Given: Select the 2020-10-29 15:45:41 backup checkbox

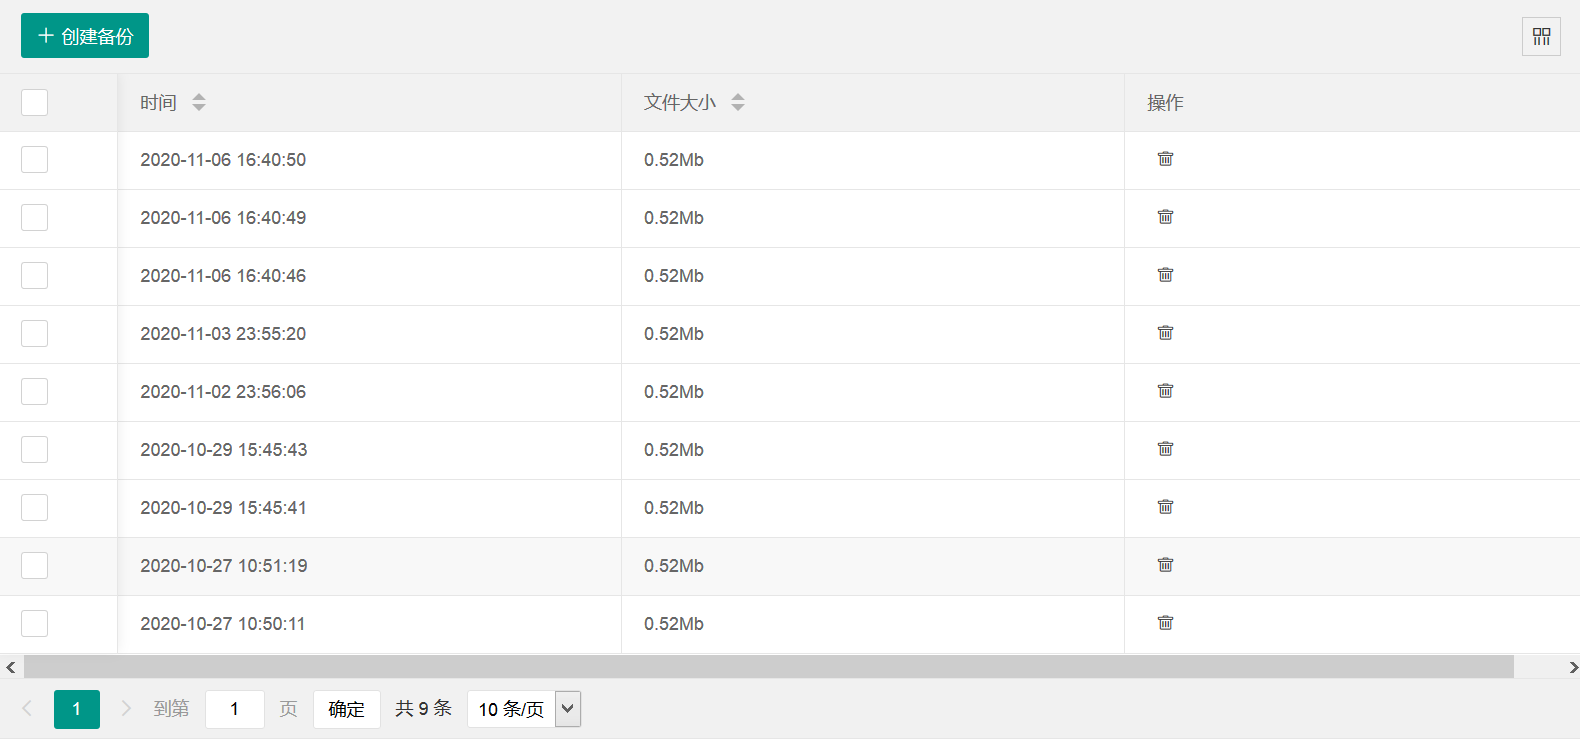Looking at the screenshot, I should [x=35, y=508].
